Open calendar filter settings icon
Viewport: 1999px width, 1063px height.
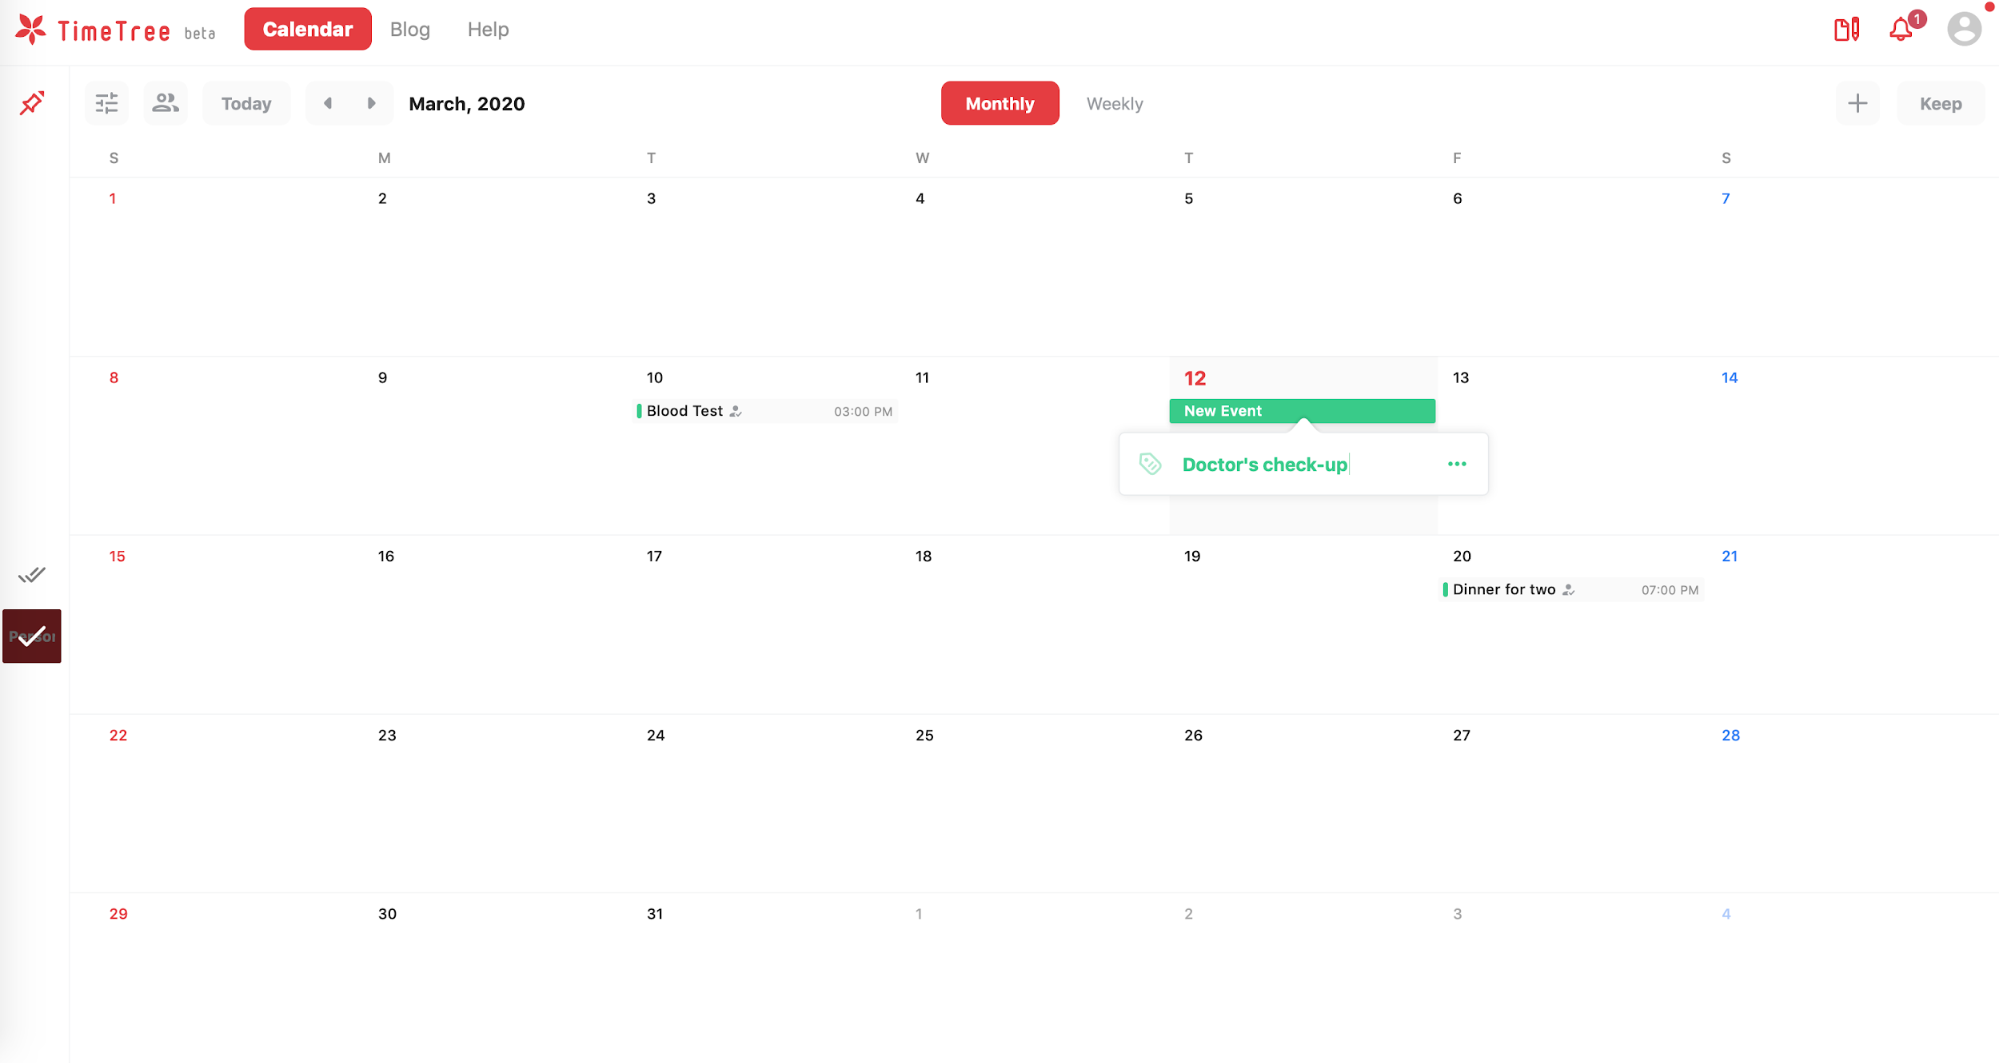(x=107, y=103)
